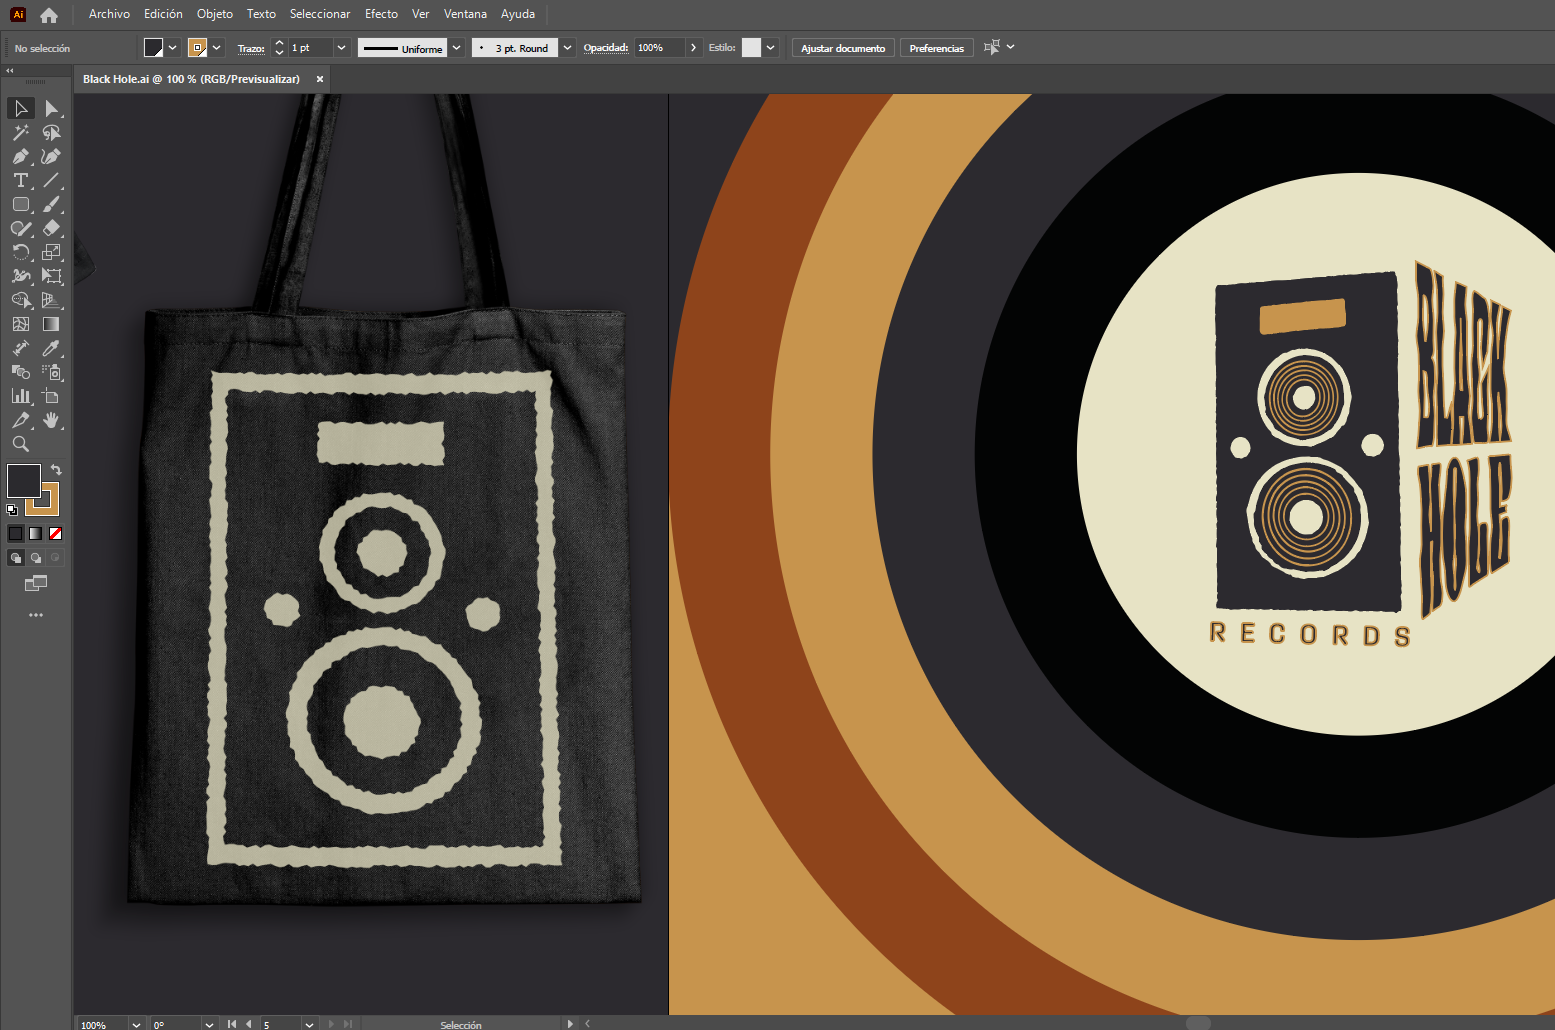
Task: Open the Ventana menu
Action: pyautogui.click(x=465, y=14)
